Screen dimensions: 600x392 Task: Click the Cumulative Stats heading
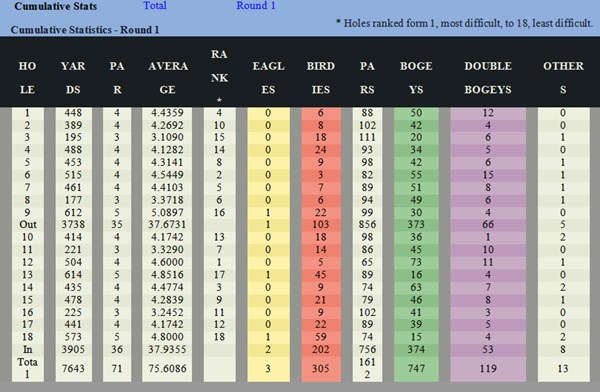coord(55,6)
